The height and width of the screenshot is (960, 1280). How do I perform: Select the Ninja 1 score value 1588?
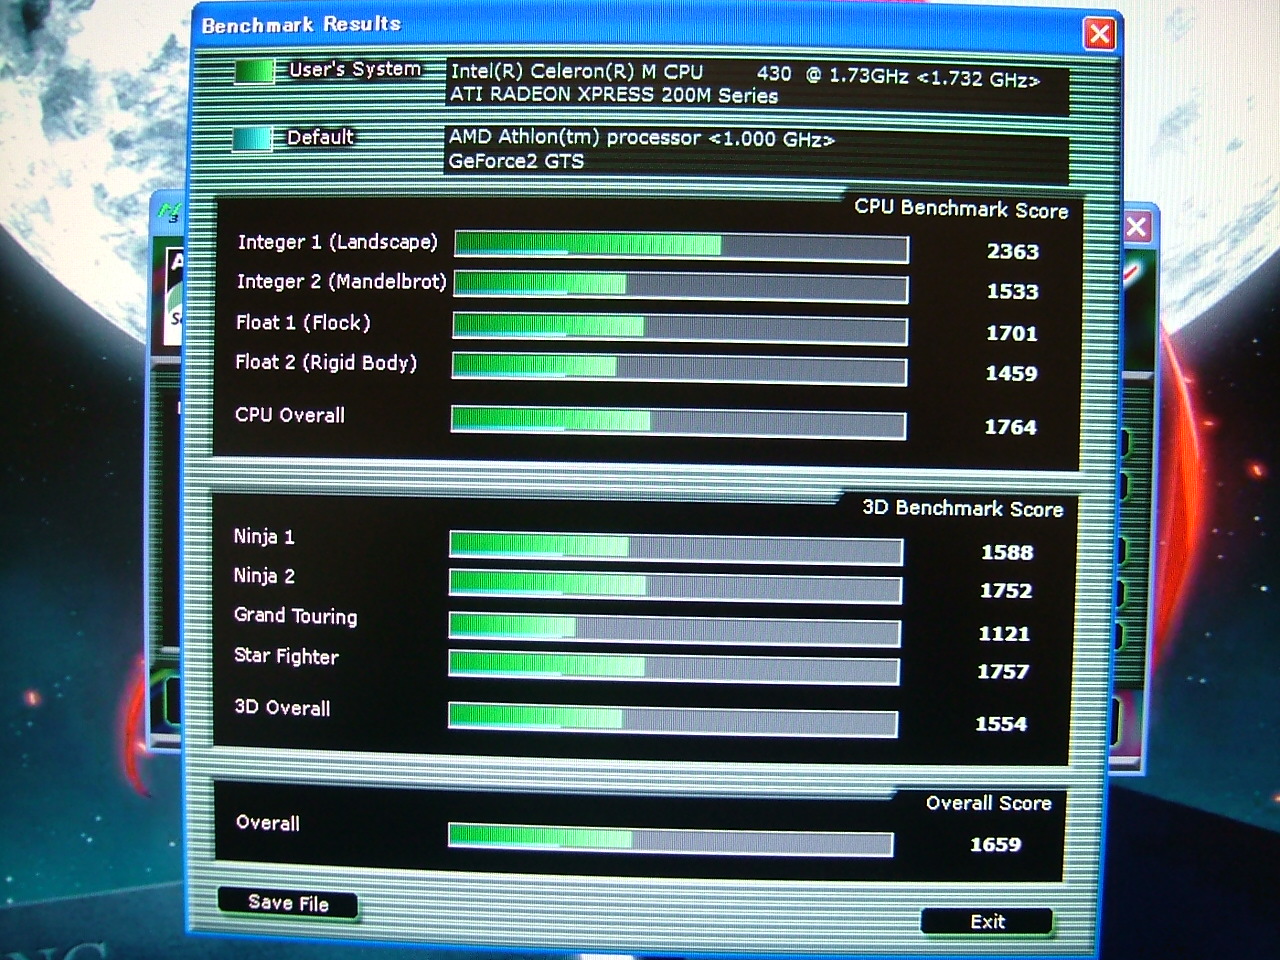1007,552
